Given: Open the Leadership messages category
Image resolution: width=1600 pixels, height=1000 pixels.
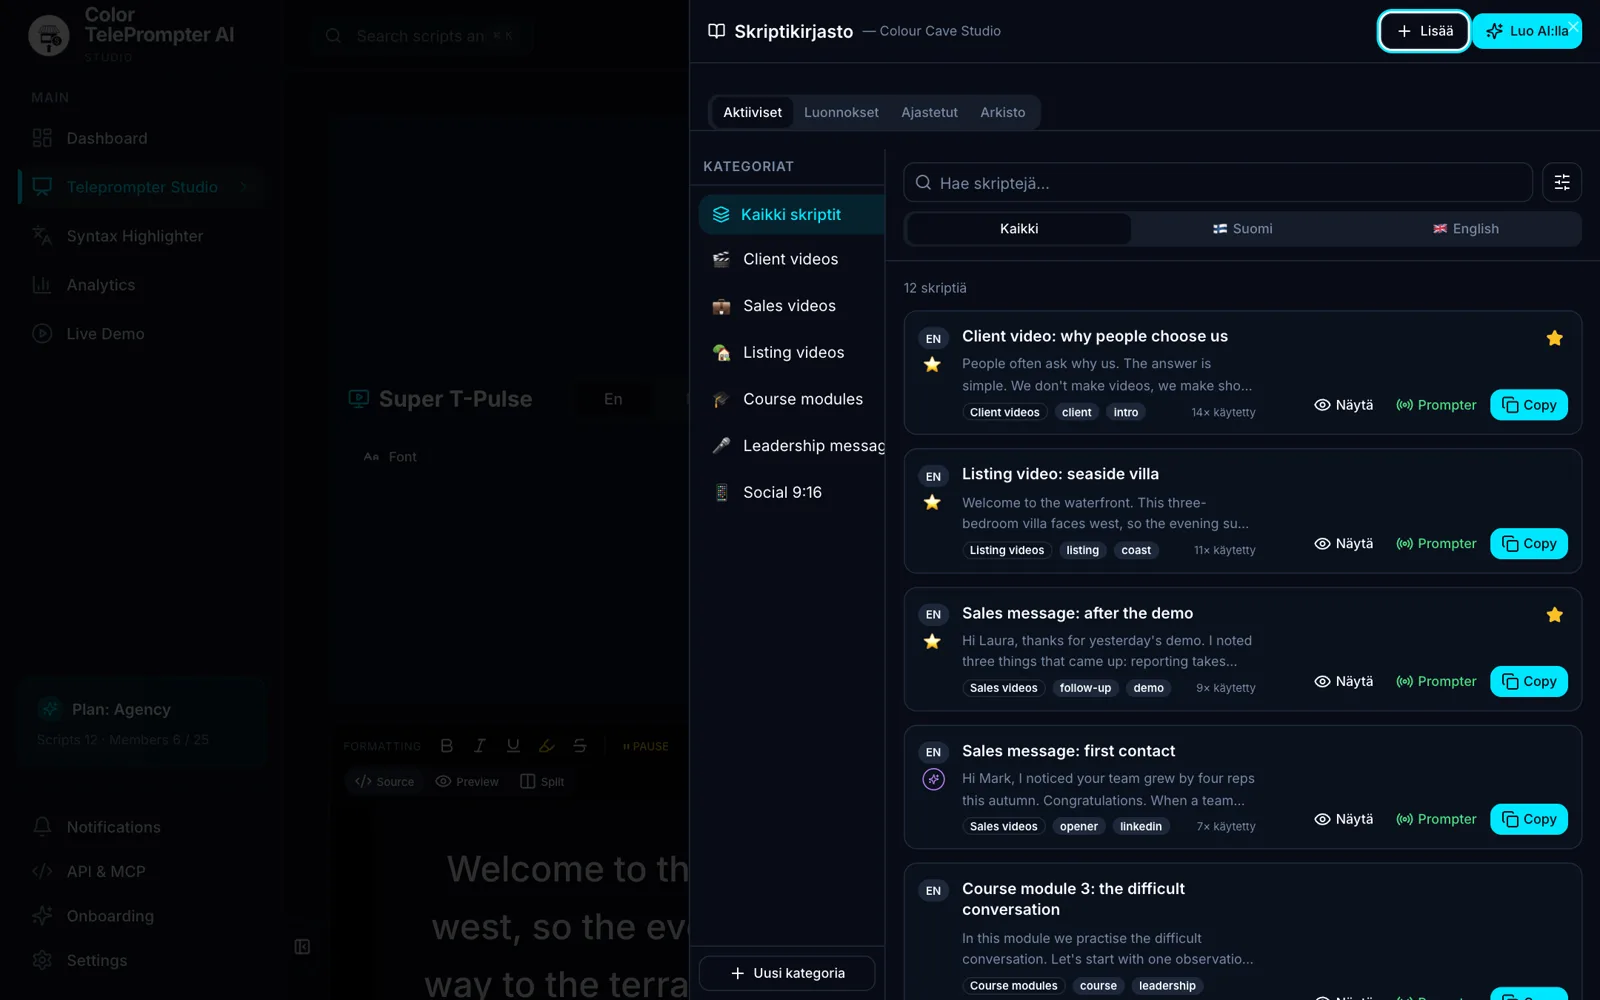Looking at the screenshot, I should [791, 446].
